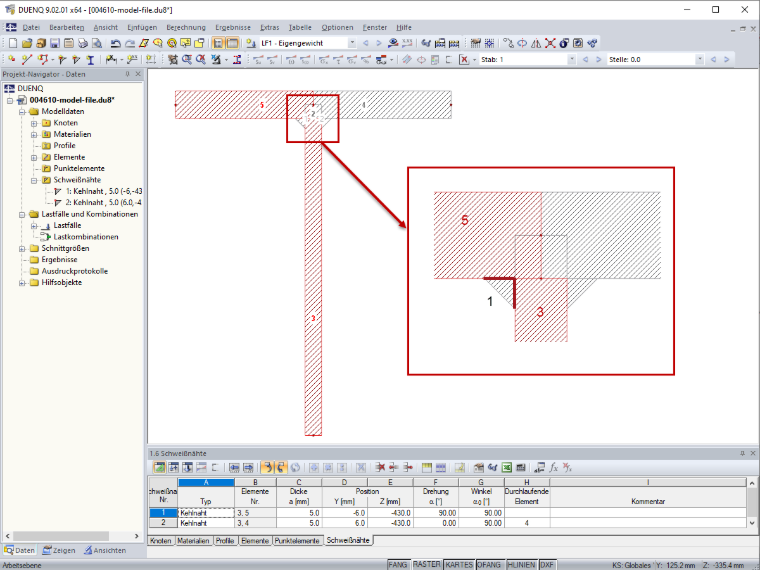Select the line element tool icon

click(x=27, y=59)
